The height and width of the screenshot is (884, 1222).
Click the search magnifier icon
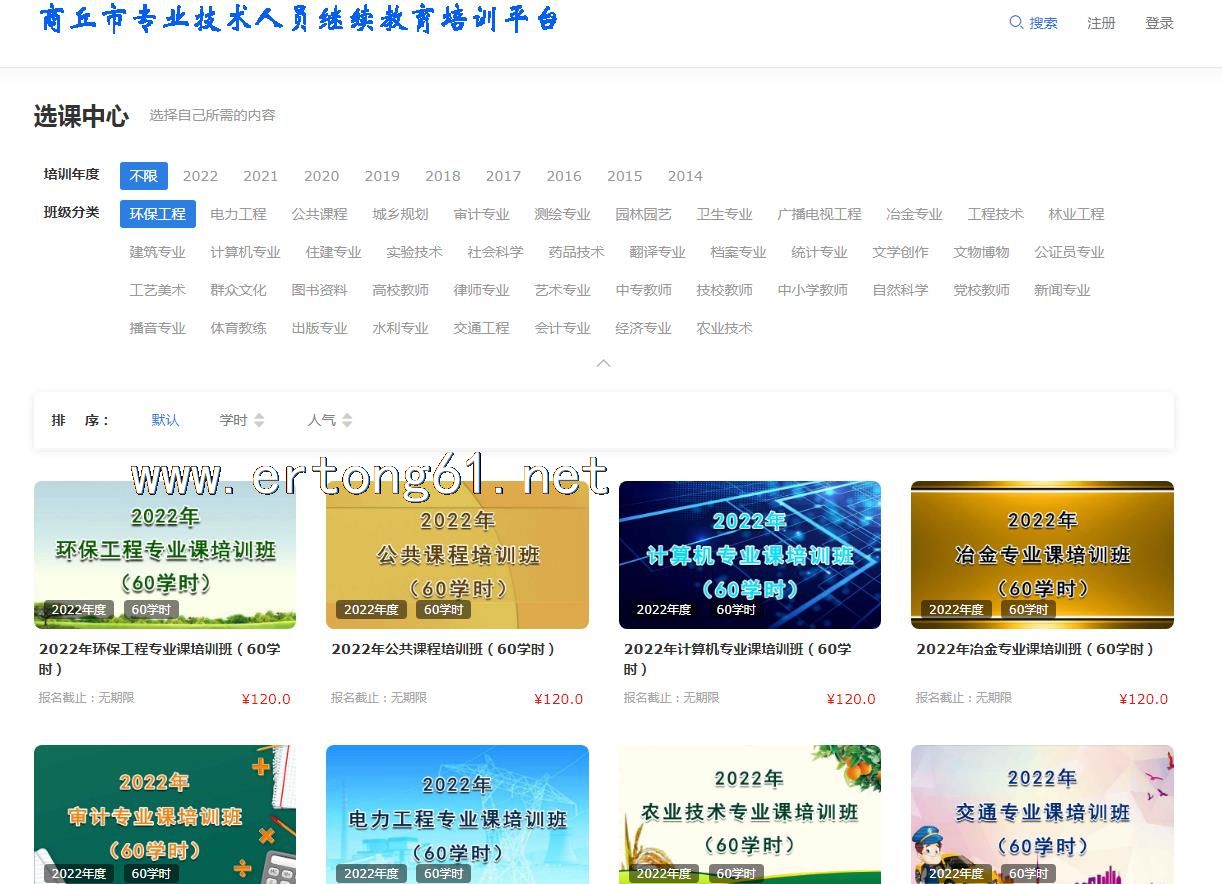(1016, 23)
